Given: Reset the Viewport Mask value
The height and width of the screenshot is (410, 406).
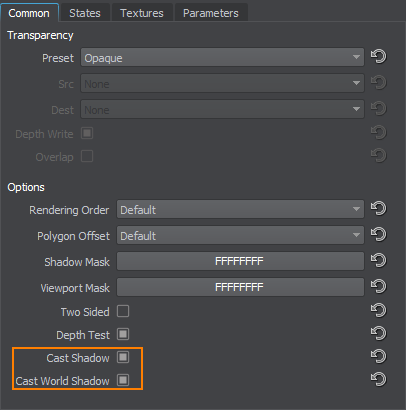Looking at the screenshot, I should pos(378,287).
